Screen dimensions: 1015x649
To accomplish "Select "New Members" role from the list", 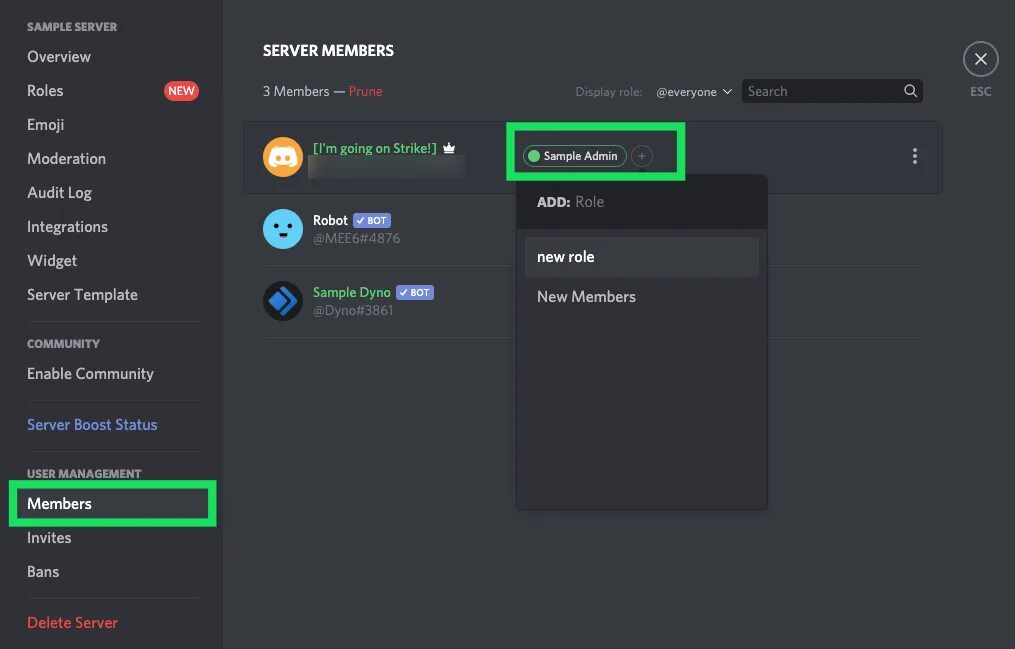I will coord(641,297).
